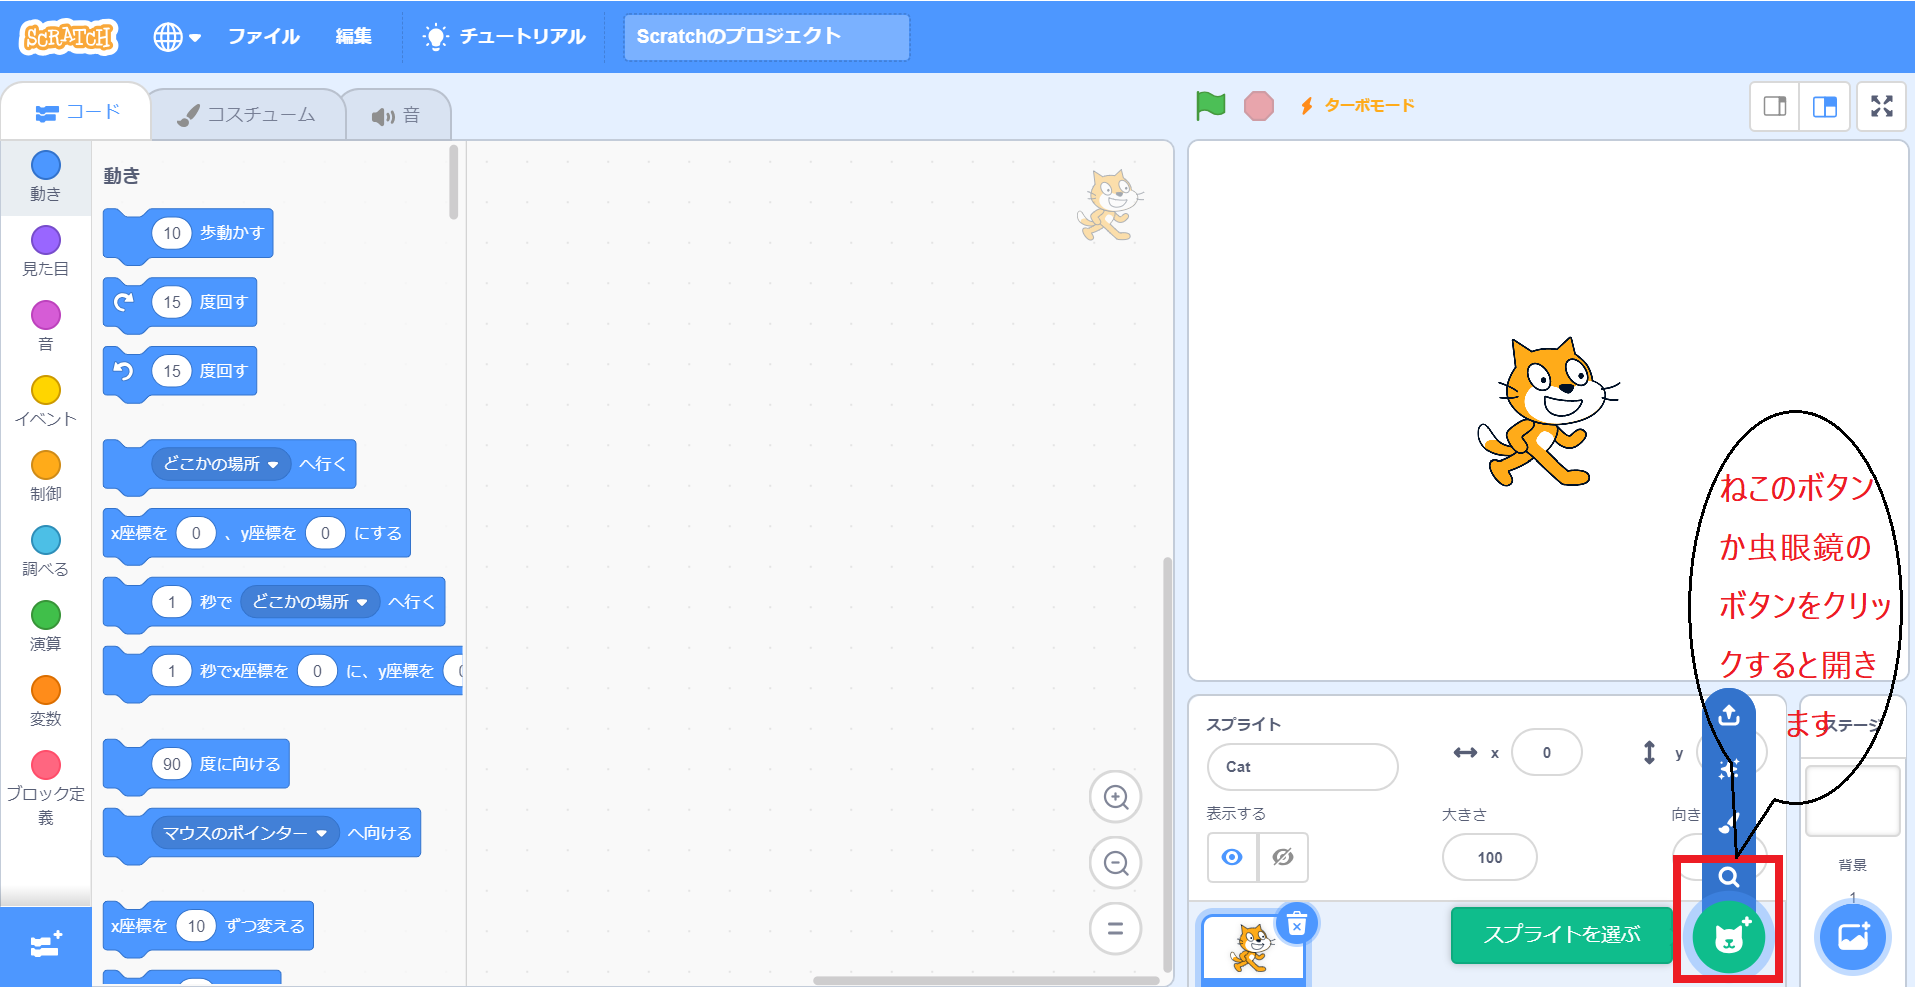This screenshot has height=987, width=1915.
Task: Select the 調べる block category
Action: 46,551
